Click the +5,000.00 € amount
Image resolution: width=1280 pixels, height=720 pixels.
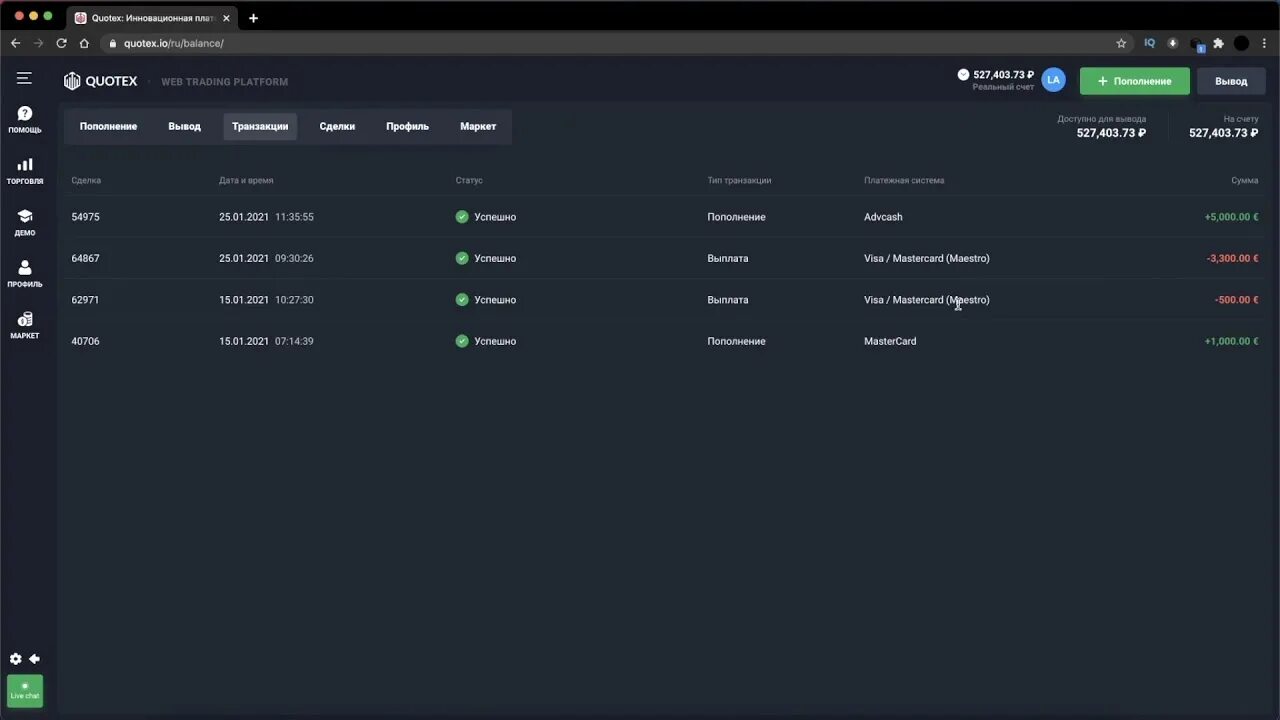[x=1231, y=217]
